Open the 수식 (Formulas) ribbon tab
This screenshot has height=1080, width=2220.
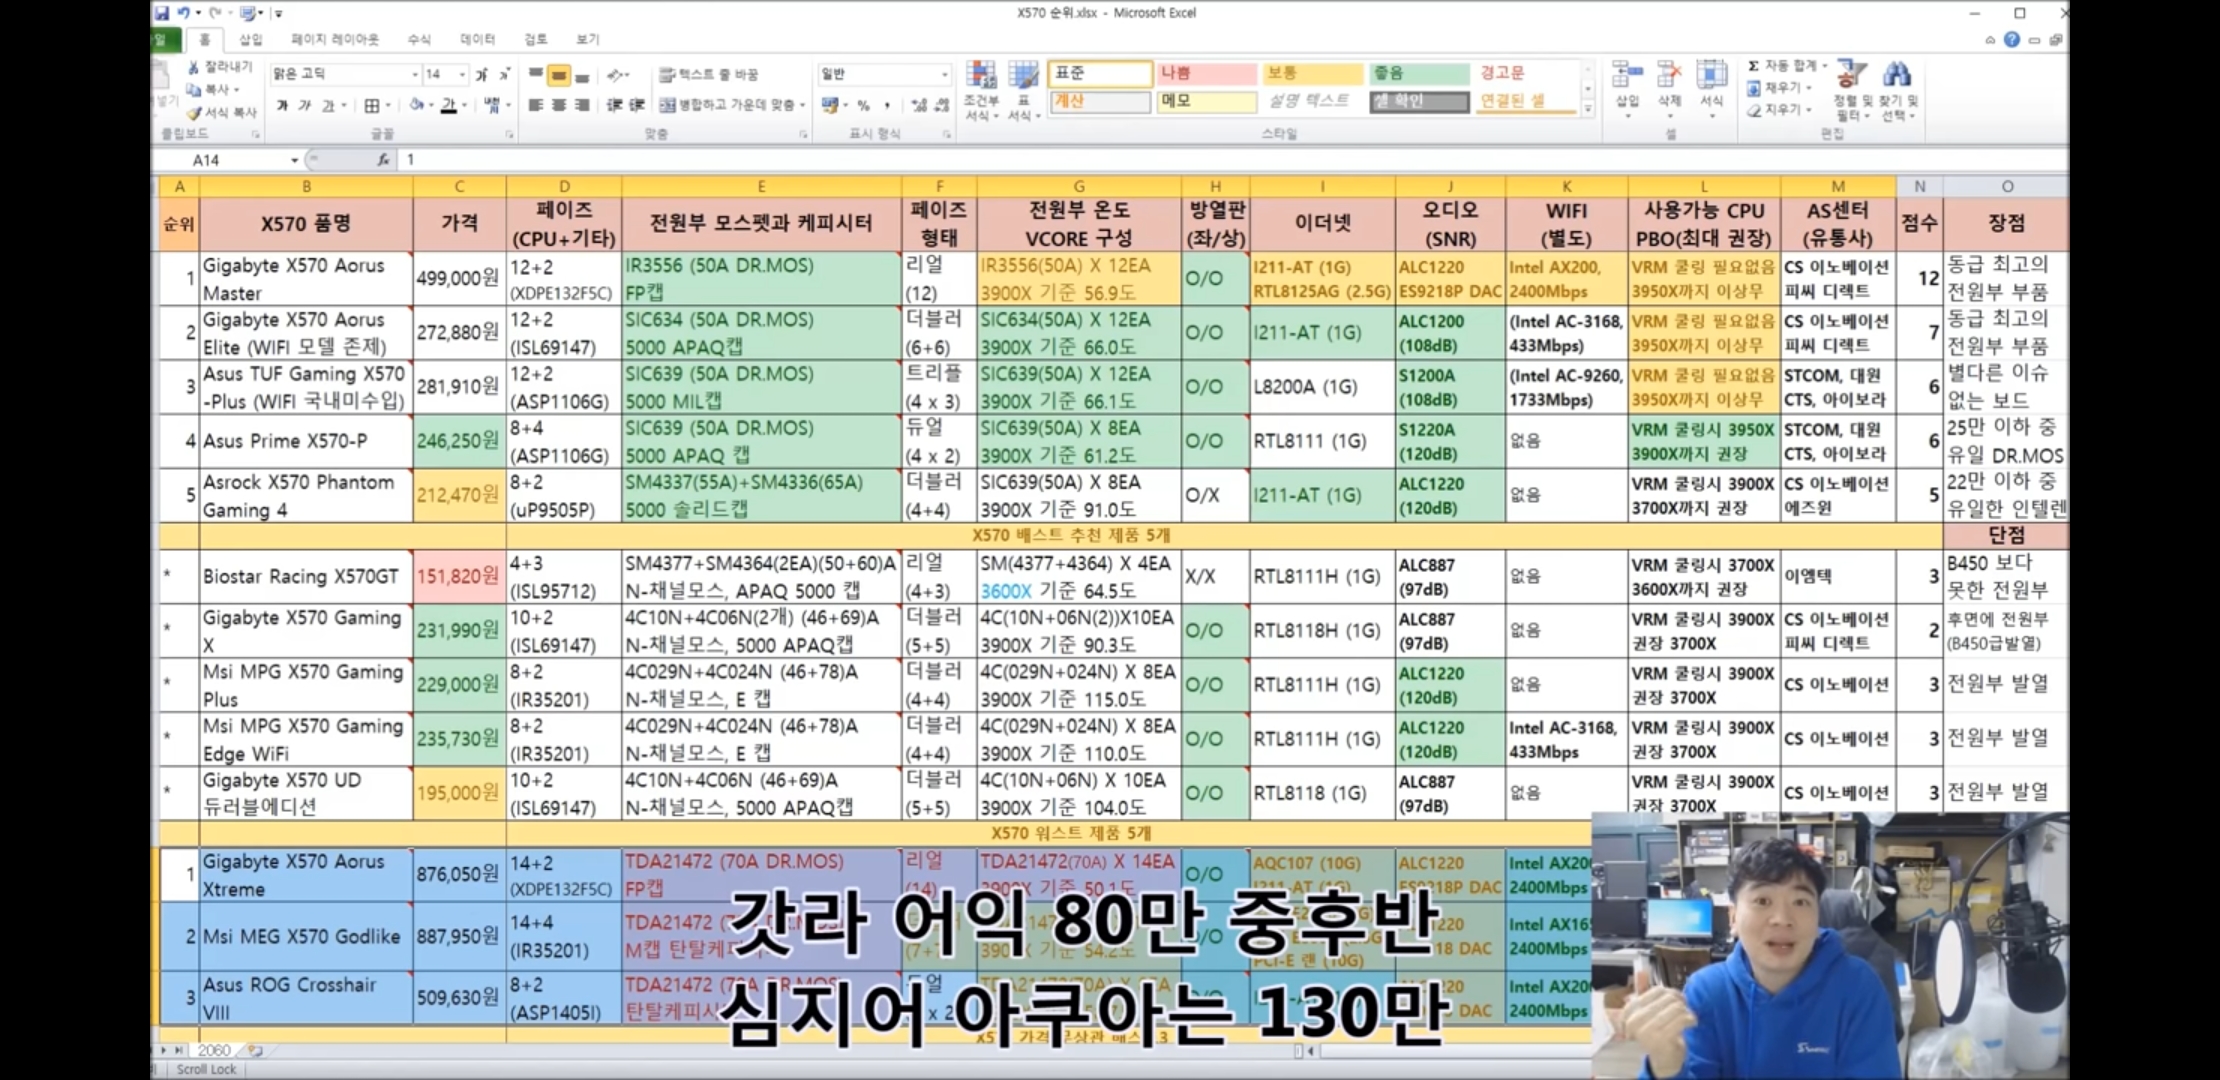click(419, 39)
